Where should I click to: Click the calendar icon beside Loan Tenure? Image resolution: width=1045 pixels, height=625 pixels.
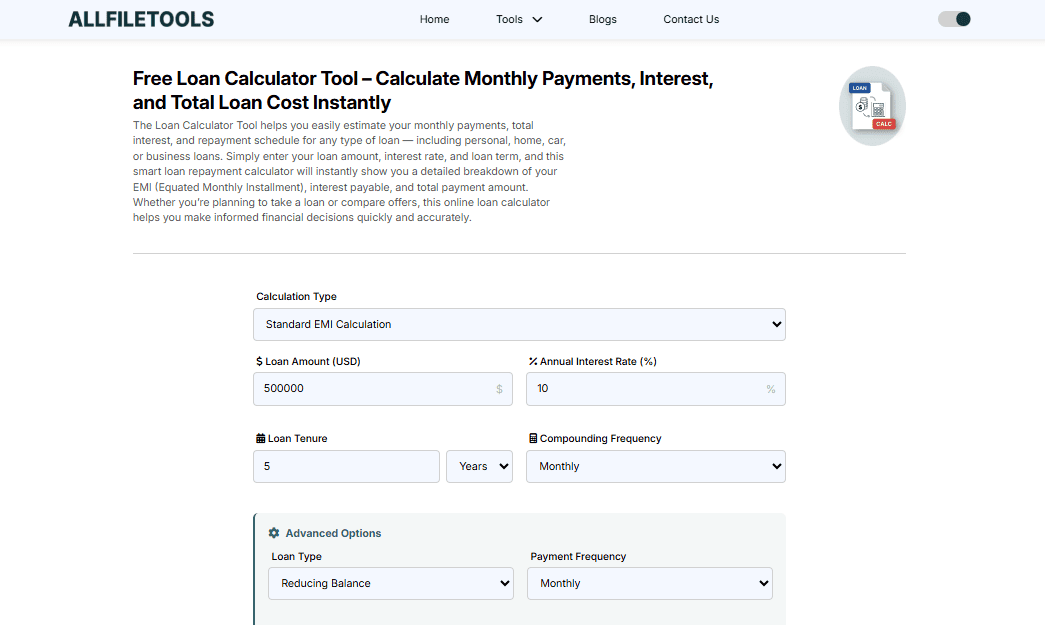[261, 438]
